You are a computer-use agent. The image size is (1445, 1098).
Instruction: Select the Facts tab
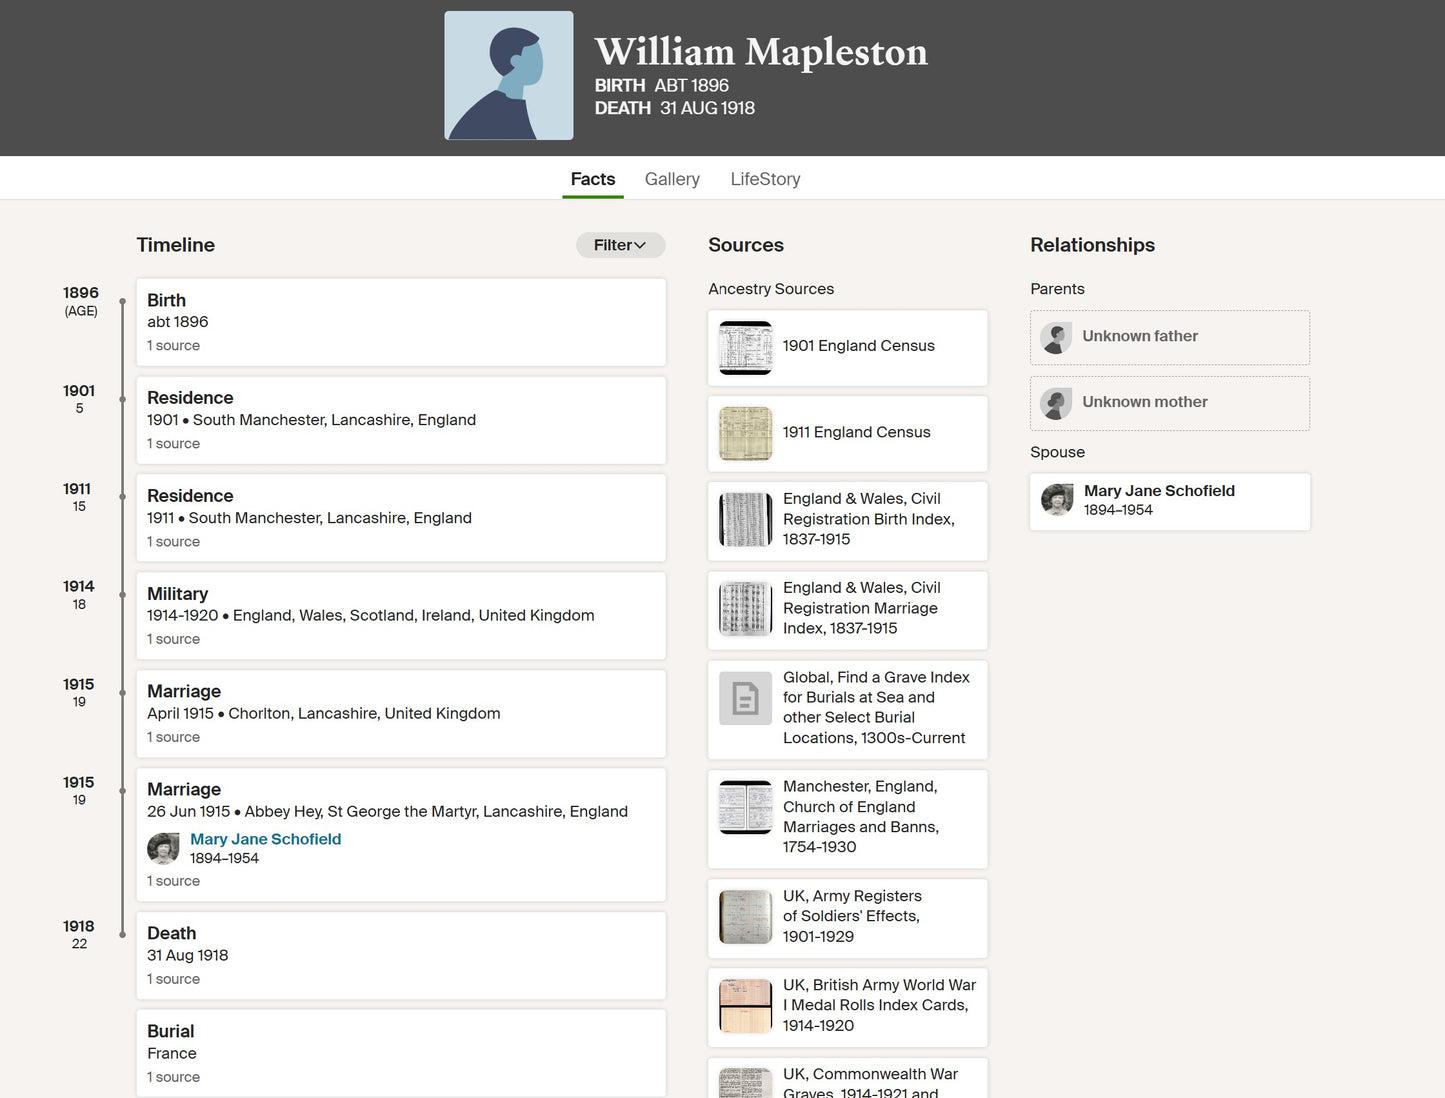tap(592, 179)
